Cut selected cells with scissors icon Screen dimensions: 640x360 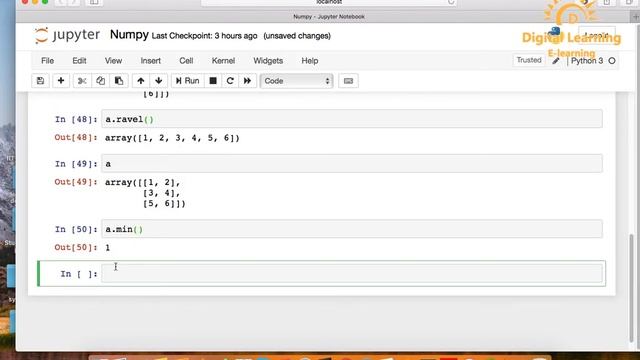point(82,81)
